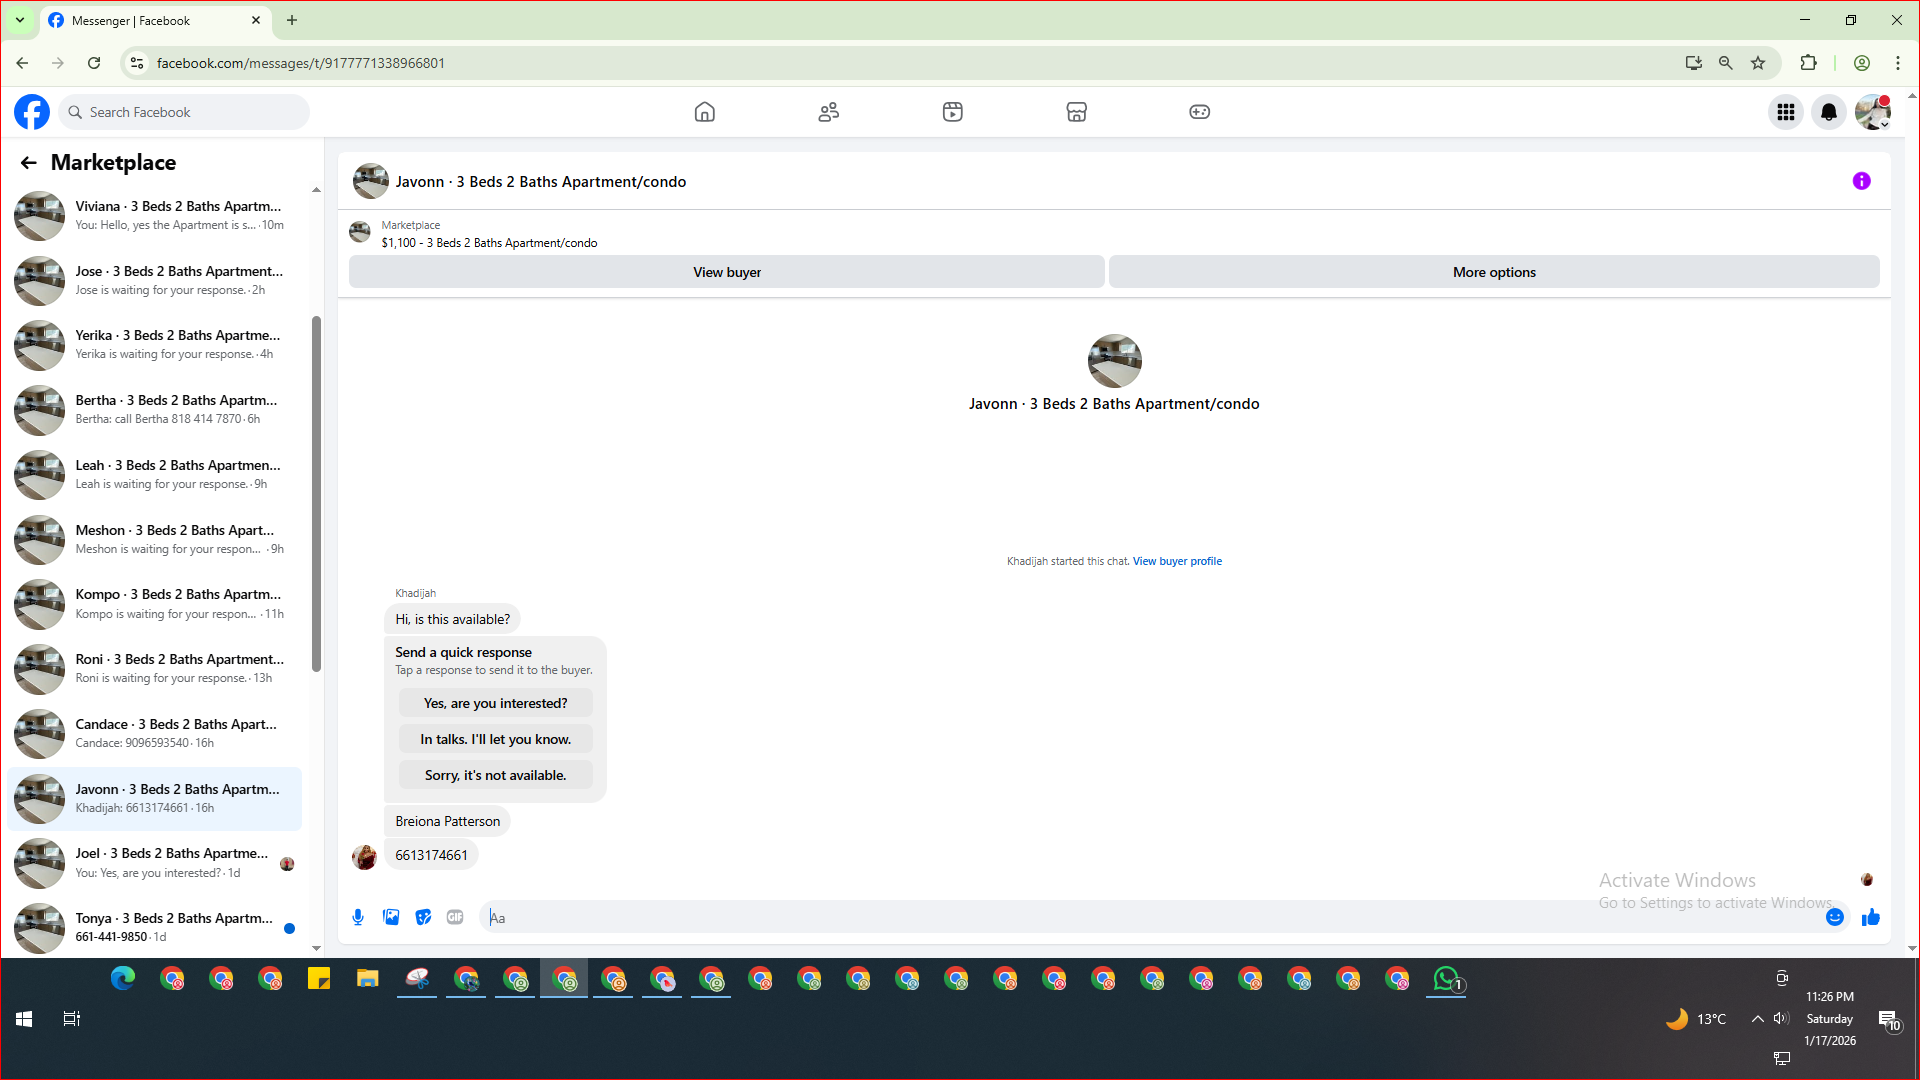Image resolution: width=1920 pixels, height=1080 pixels.
Task: Open the Facebook menu grid icon
Action: pos(1786,112)
